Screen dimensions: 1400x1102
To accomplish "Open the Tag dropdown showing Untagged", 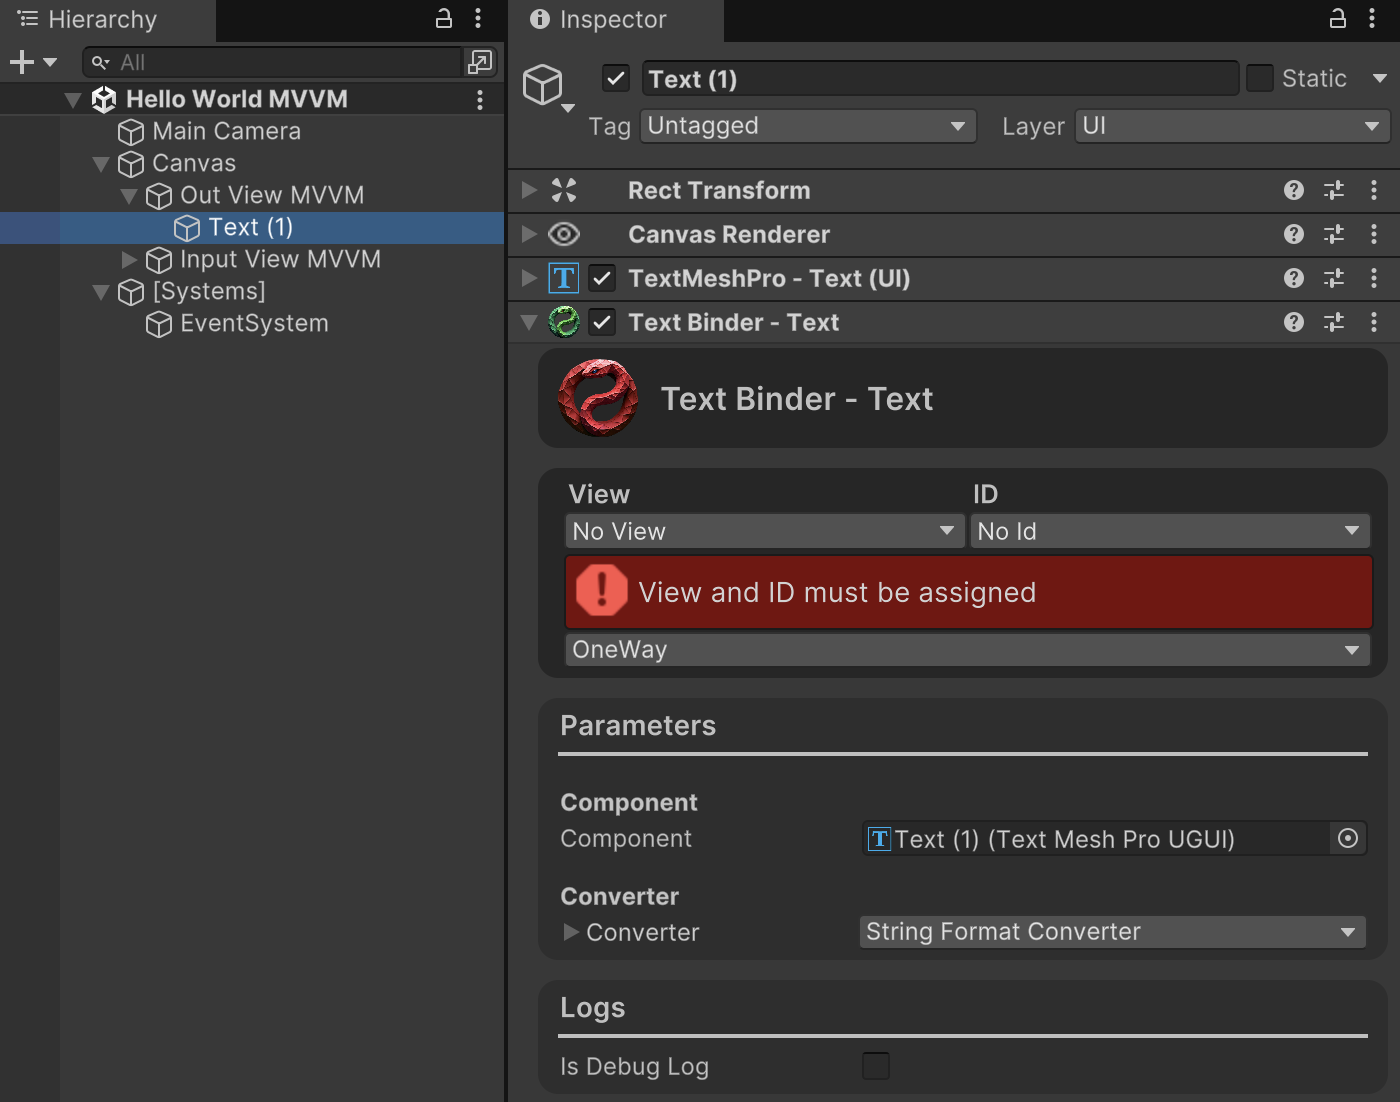I will (x=807, y=126).
